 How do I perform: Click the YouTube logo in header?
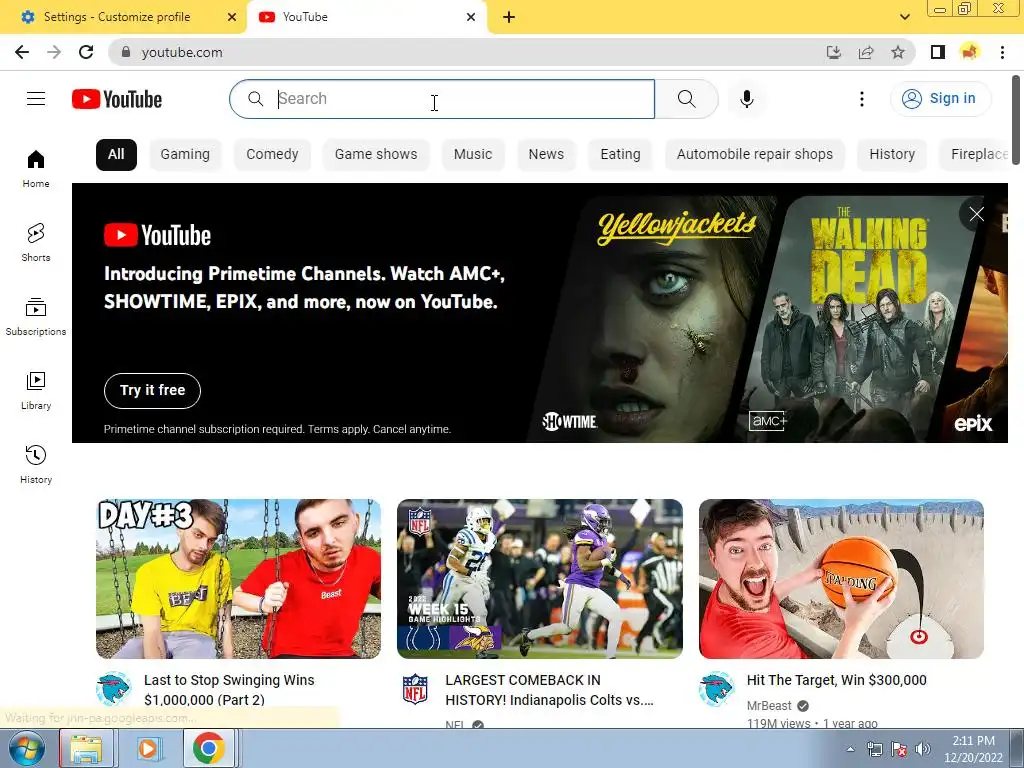[x=117, y=99]
